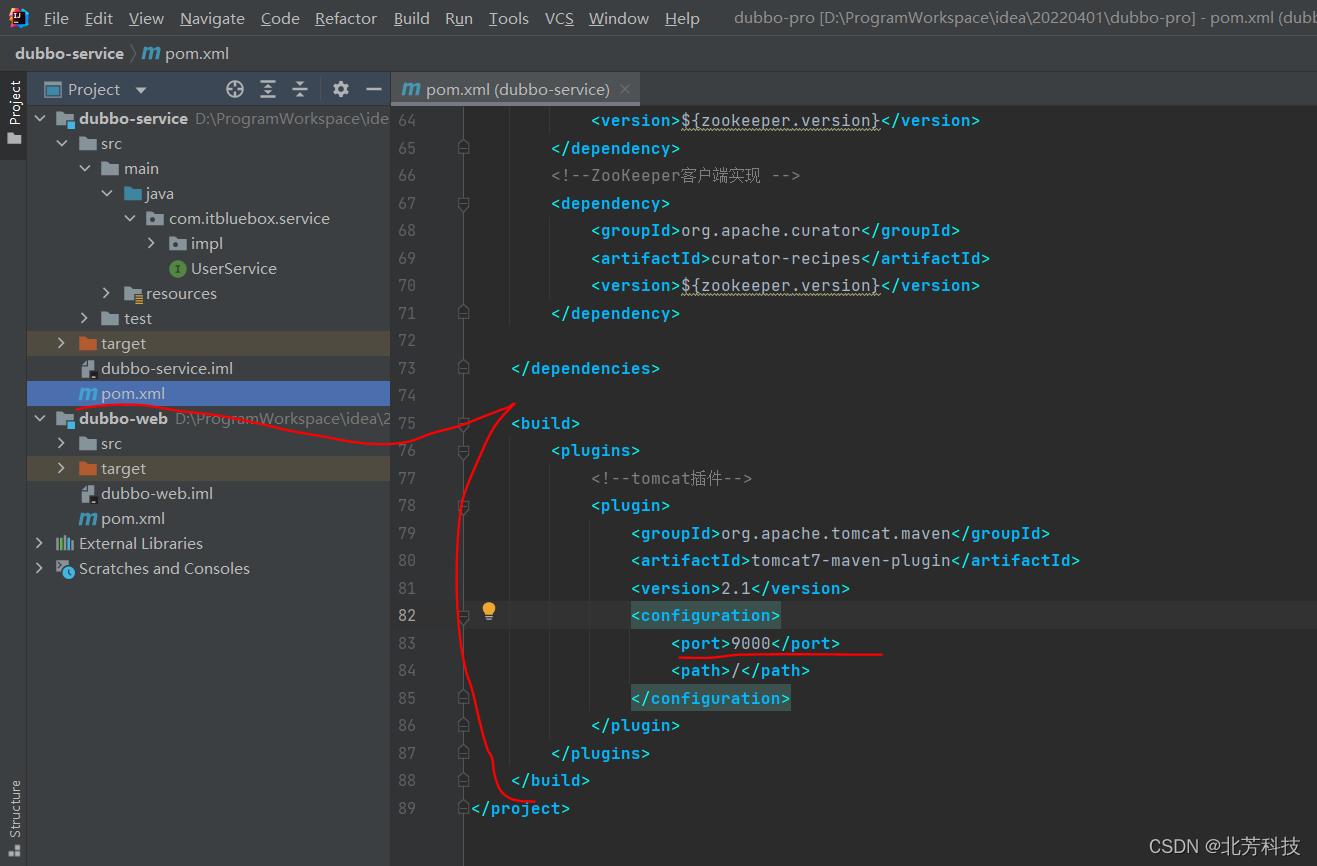Click the resources folder icon
The width and height of the screenshot is (1317, 866).
pyautogui.click(x=133, y=294)
